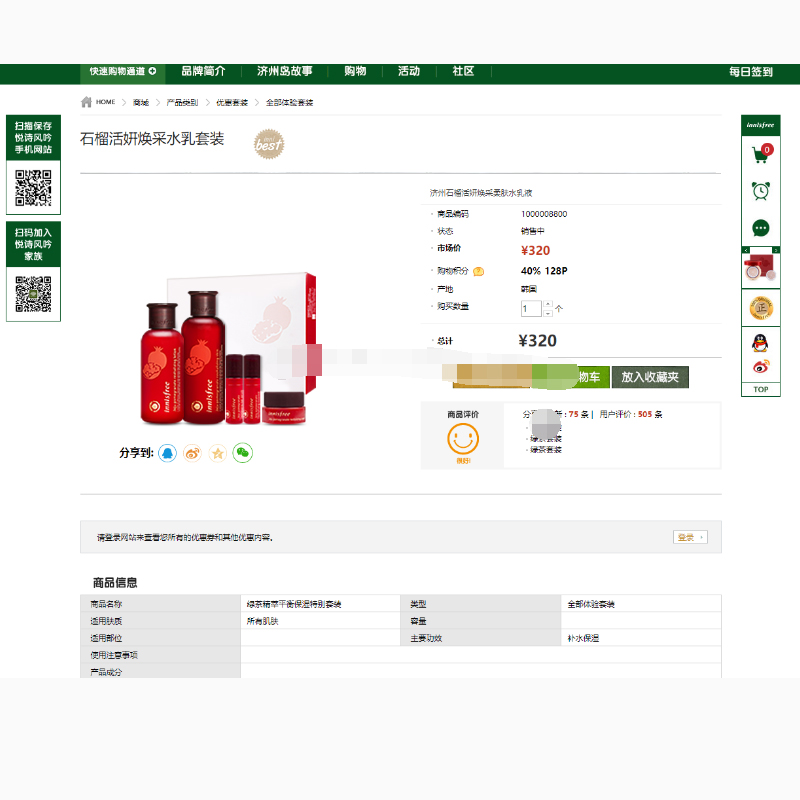Go to 优惠套装 in the breadcrumb
Image resolution: width=800 pixels, height=800 pixels.
pyautogui.click(x=232, y=103)
